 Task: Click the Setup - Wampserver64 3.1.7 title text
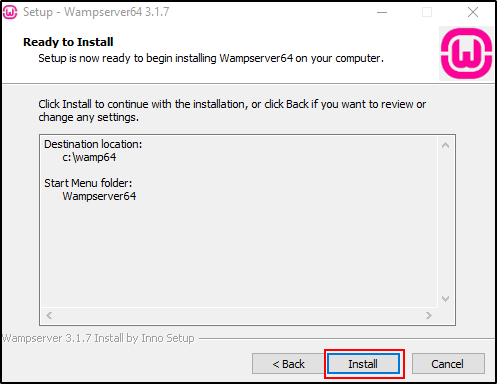pyautogui.click(x=96, y=12)
